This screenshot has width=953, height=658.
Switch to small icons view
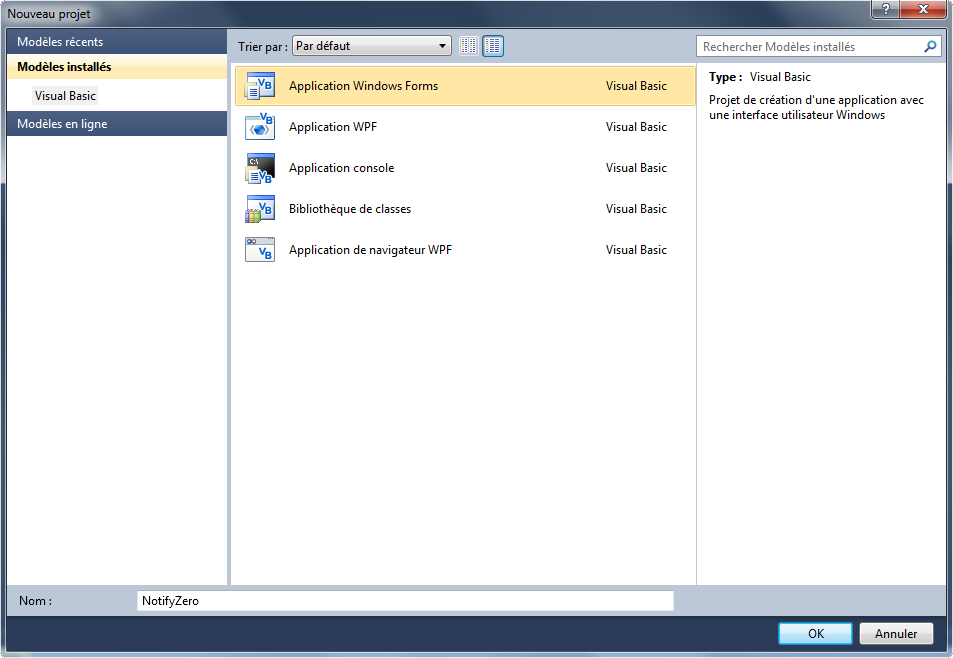pos(469,46)
